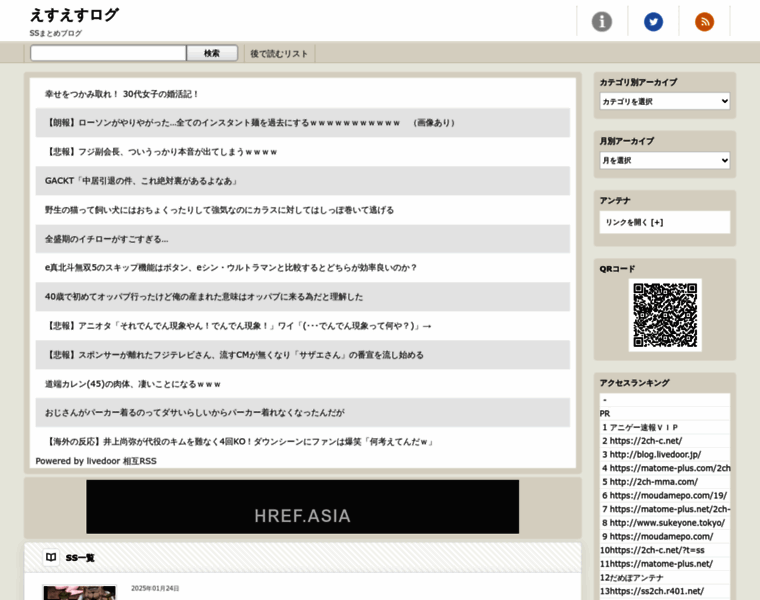
Task: Focus the blog search input field
Action: click(x=108, y=53)
